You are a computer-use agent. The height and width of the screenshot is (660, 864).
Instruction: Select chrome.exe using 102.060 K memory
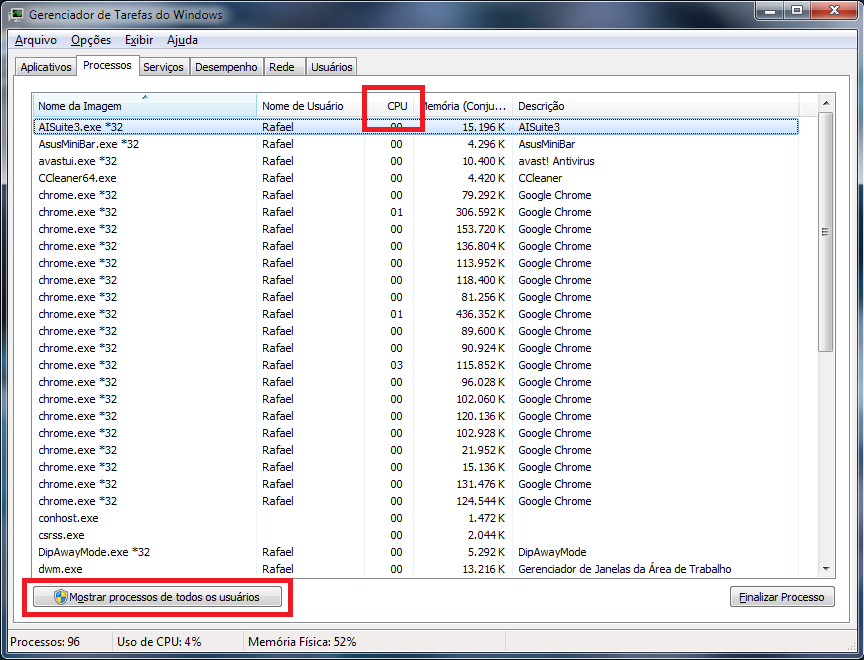pyautogui.click(x=416, y=399)
